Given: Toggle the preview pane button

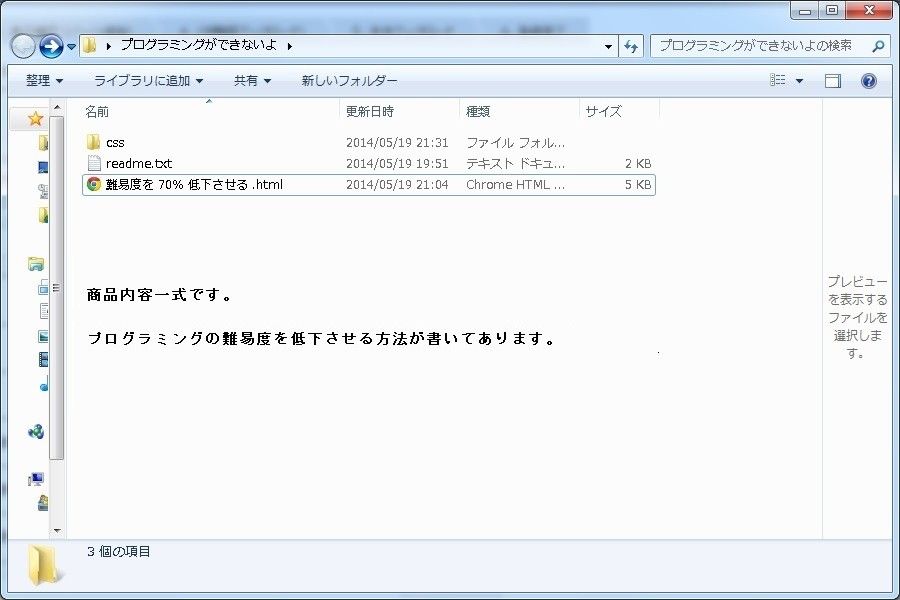Looking at the screenshot, I should 833,81.
